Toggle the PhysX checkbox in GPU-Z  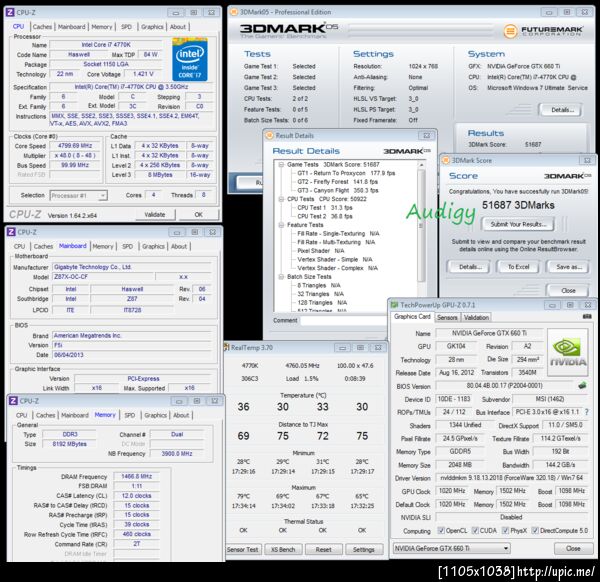pos(505,530)
